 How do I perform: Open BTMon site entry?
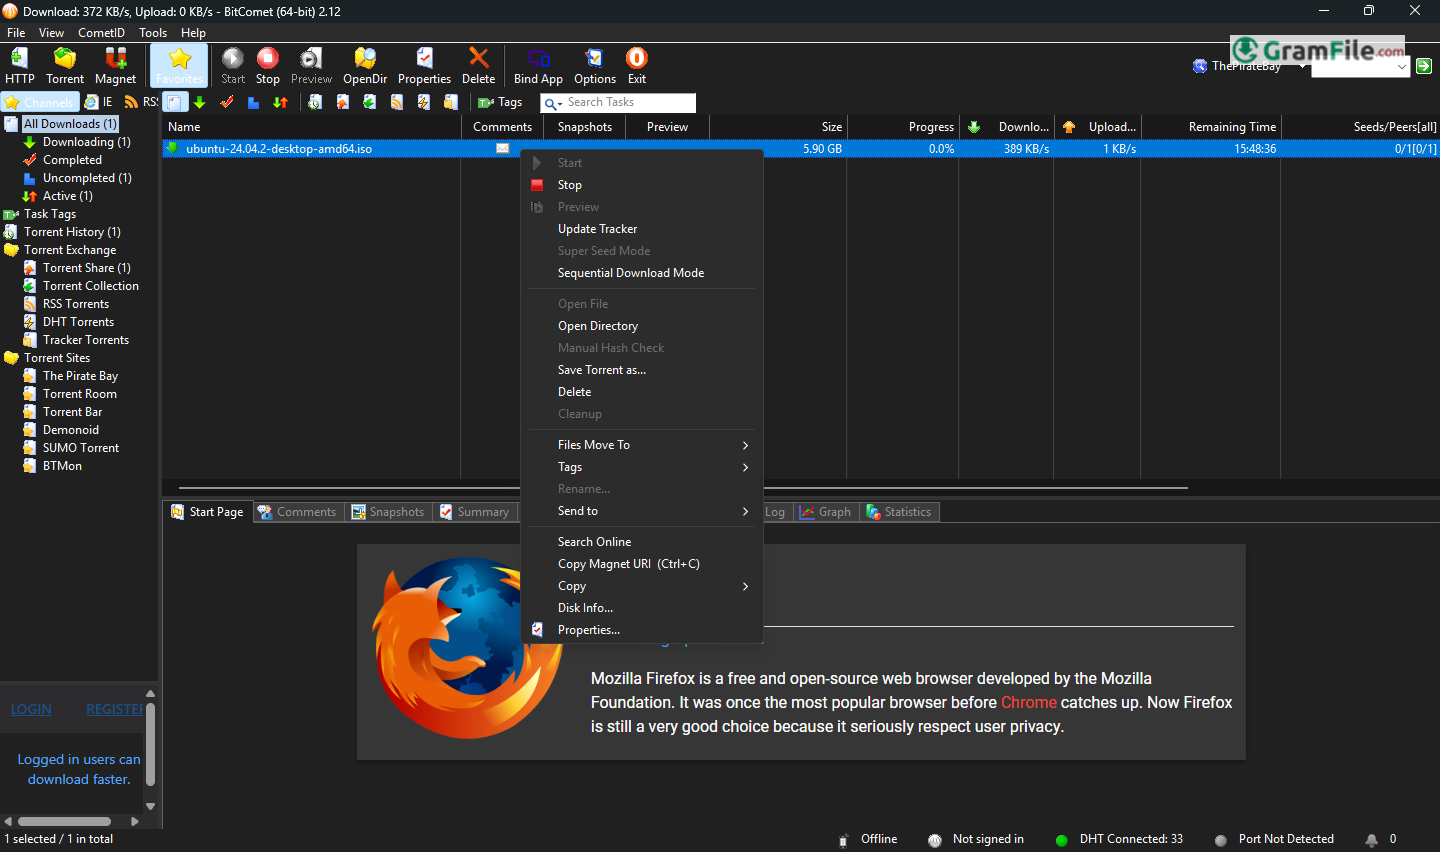coord(62,466)
